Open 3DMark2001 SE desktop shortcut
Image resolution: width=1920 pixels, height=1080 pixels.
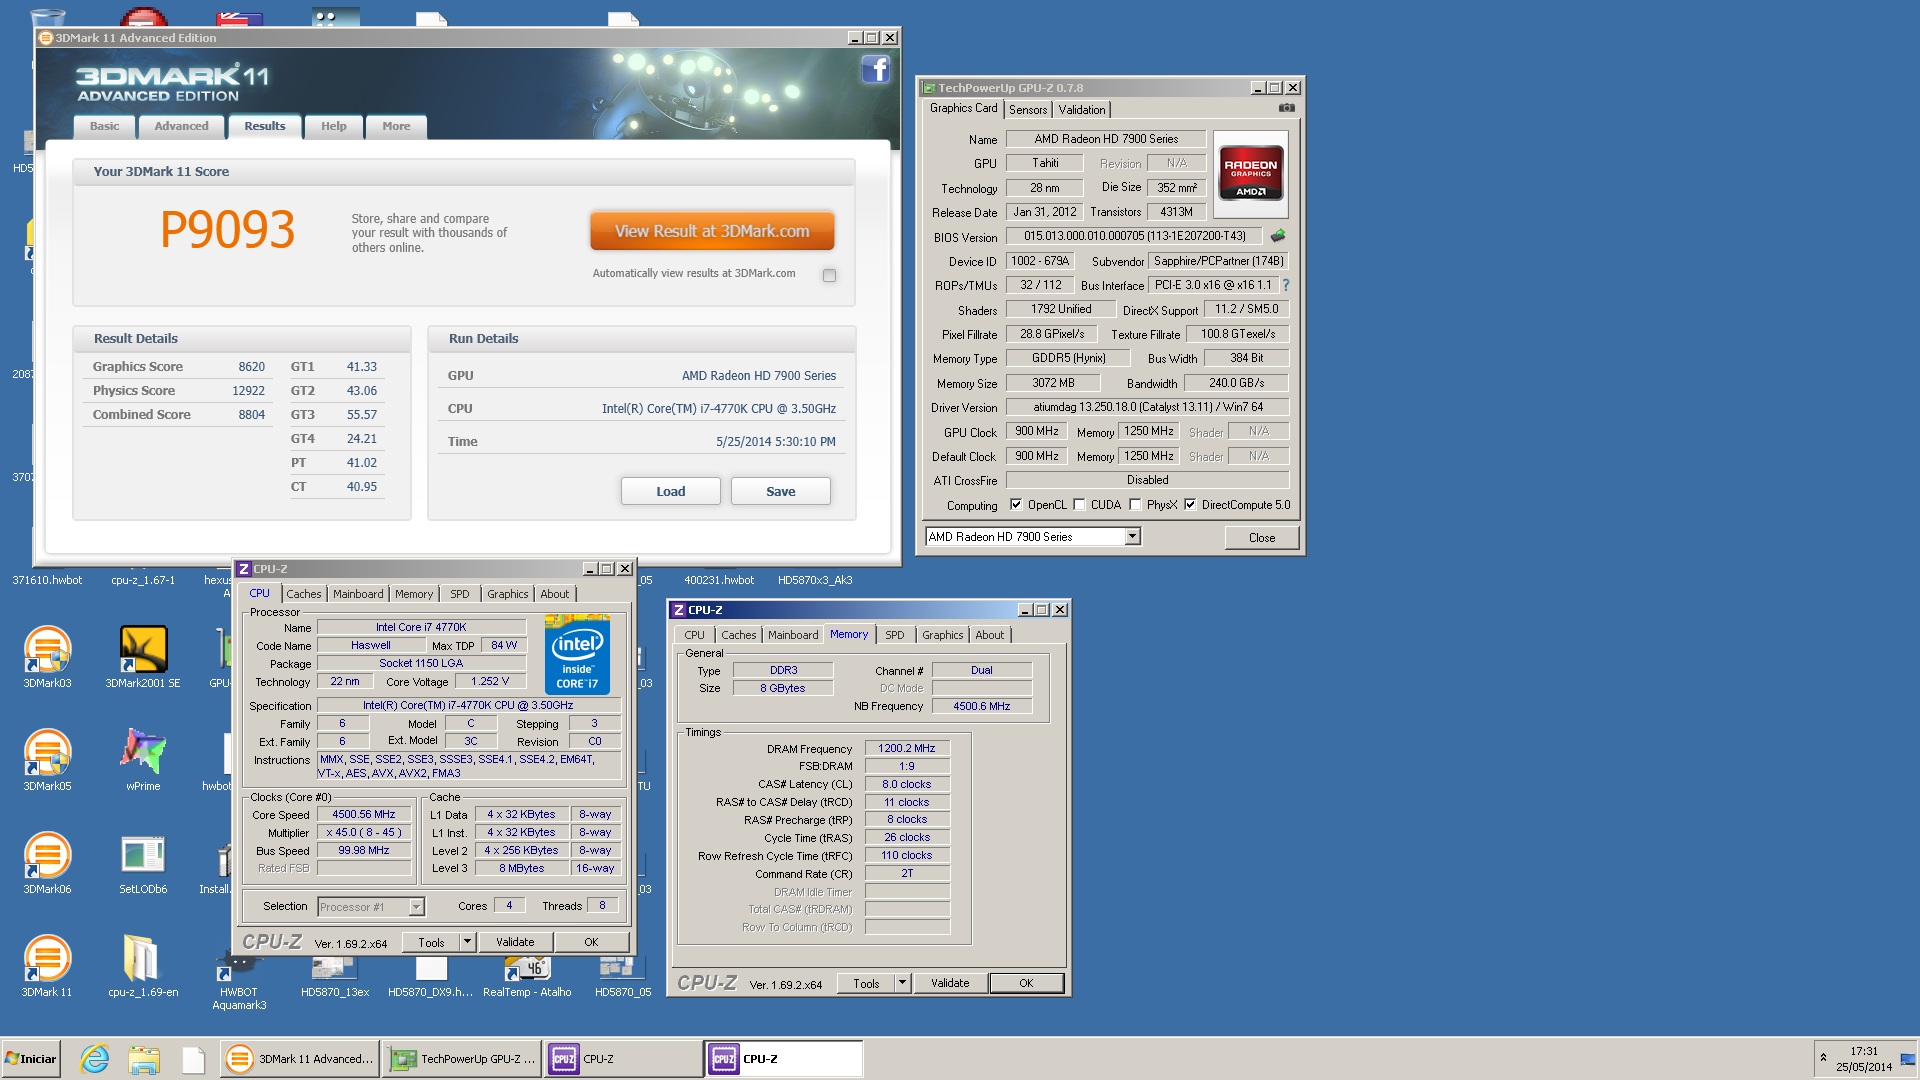pyautogui.click(x=143, y=656)
